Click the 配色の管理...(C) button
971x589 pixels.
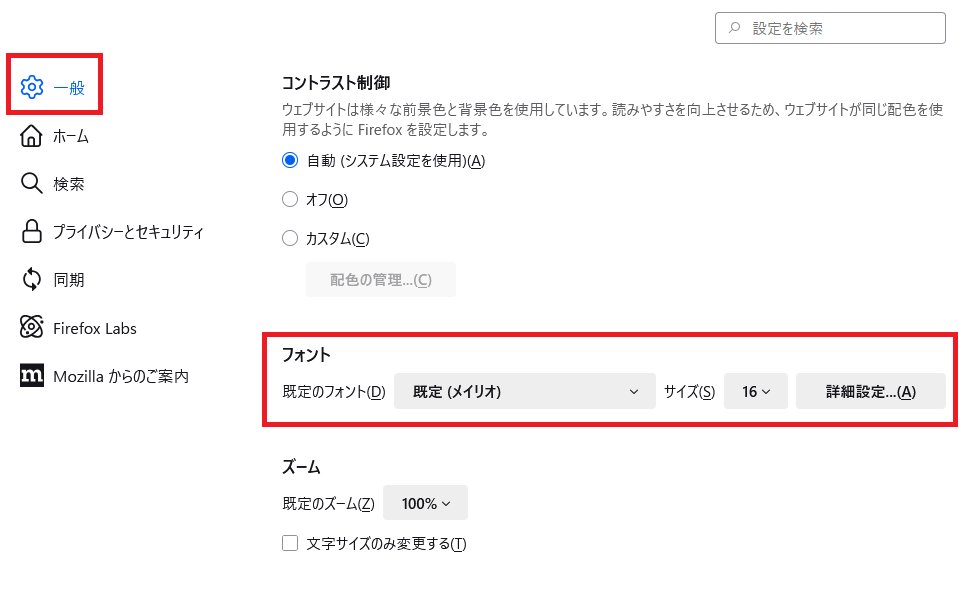point(380,279)
